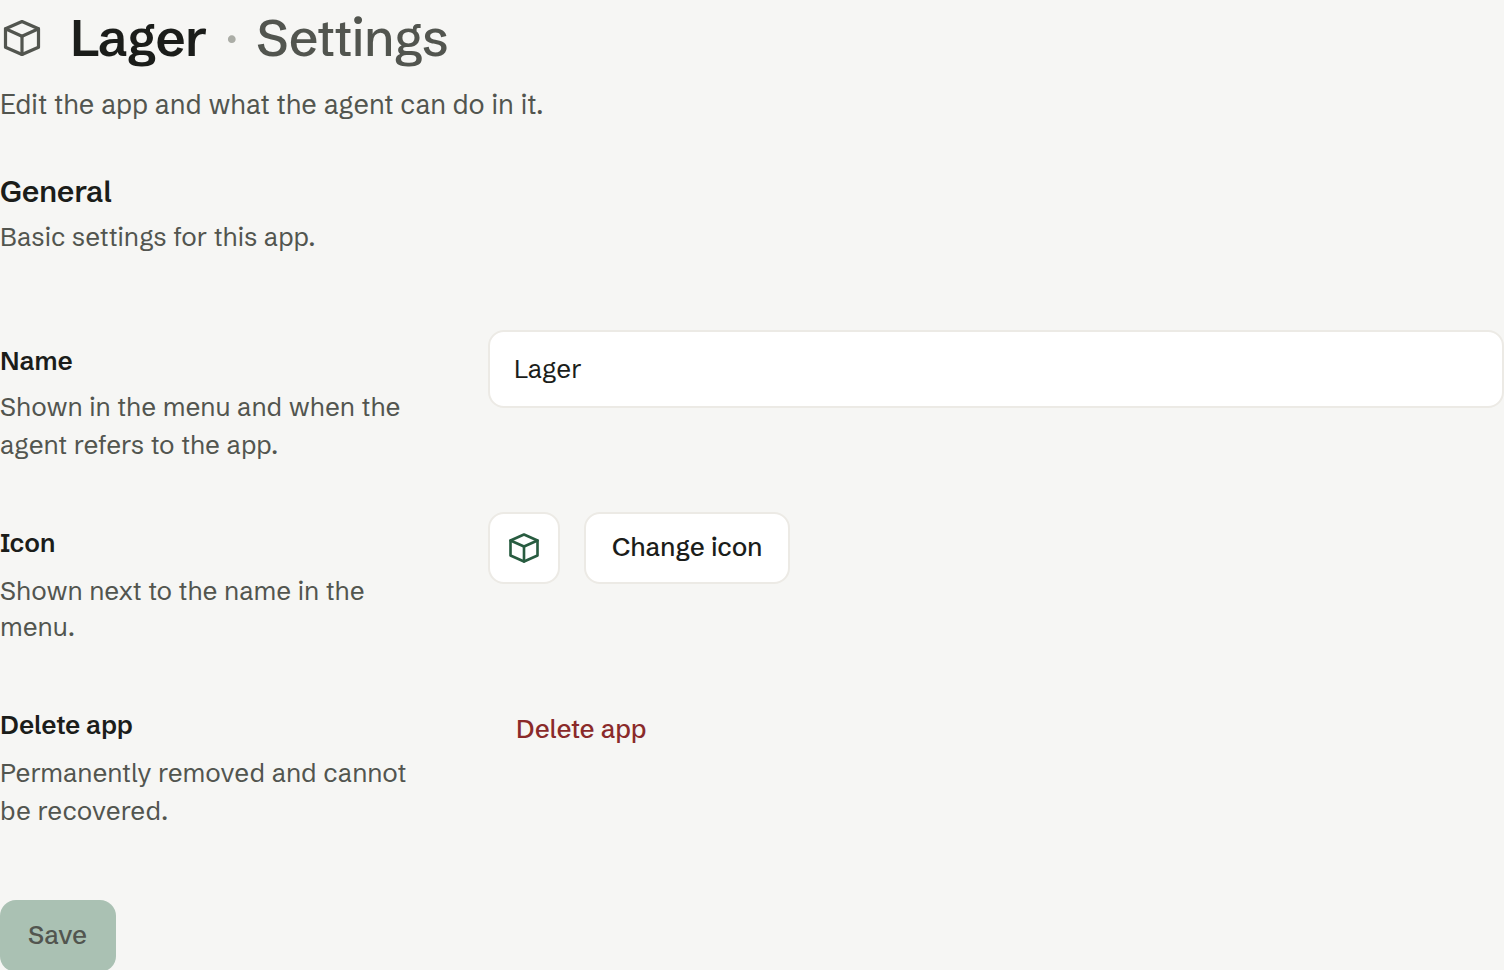Click the Settings heading text
This screenshot has width=1504, height=970.
click(x=352, y=39)
